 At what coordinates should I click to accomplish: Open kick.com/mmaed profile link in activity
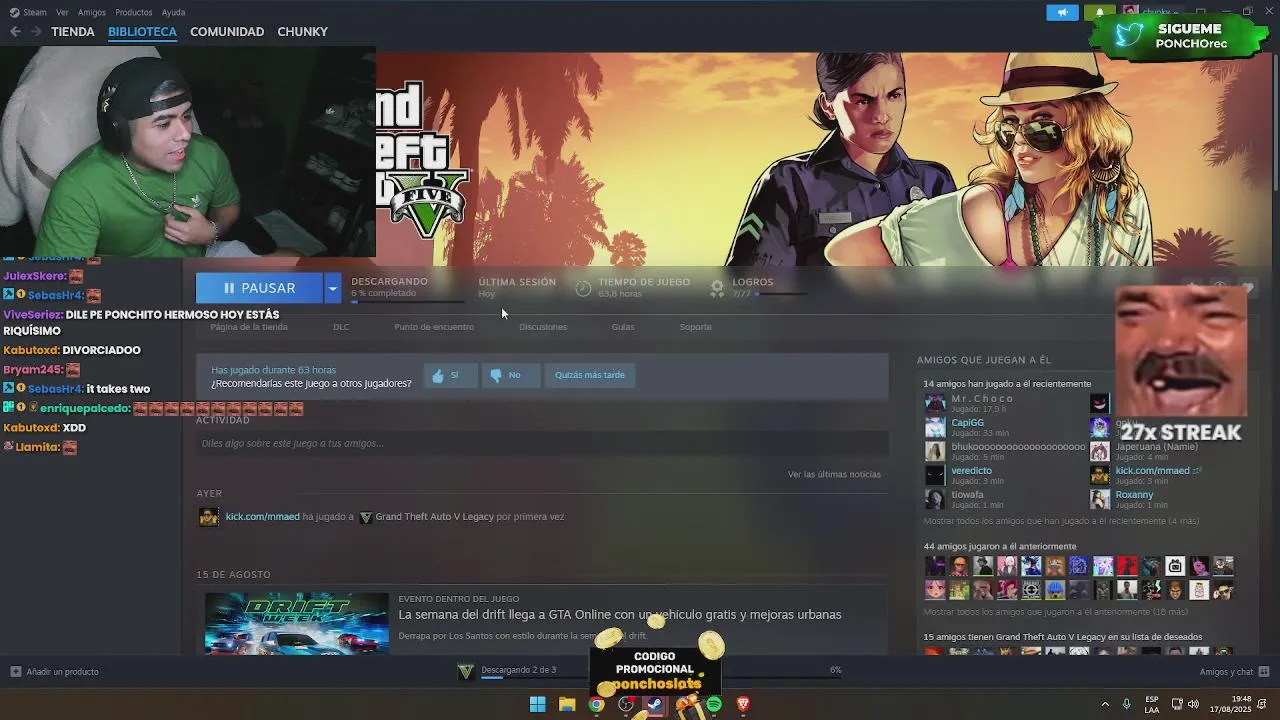click(x=263, y=517)
